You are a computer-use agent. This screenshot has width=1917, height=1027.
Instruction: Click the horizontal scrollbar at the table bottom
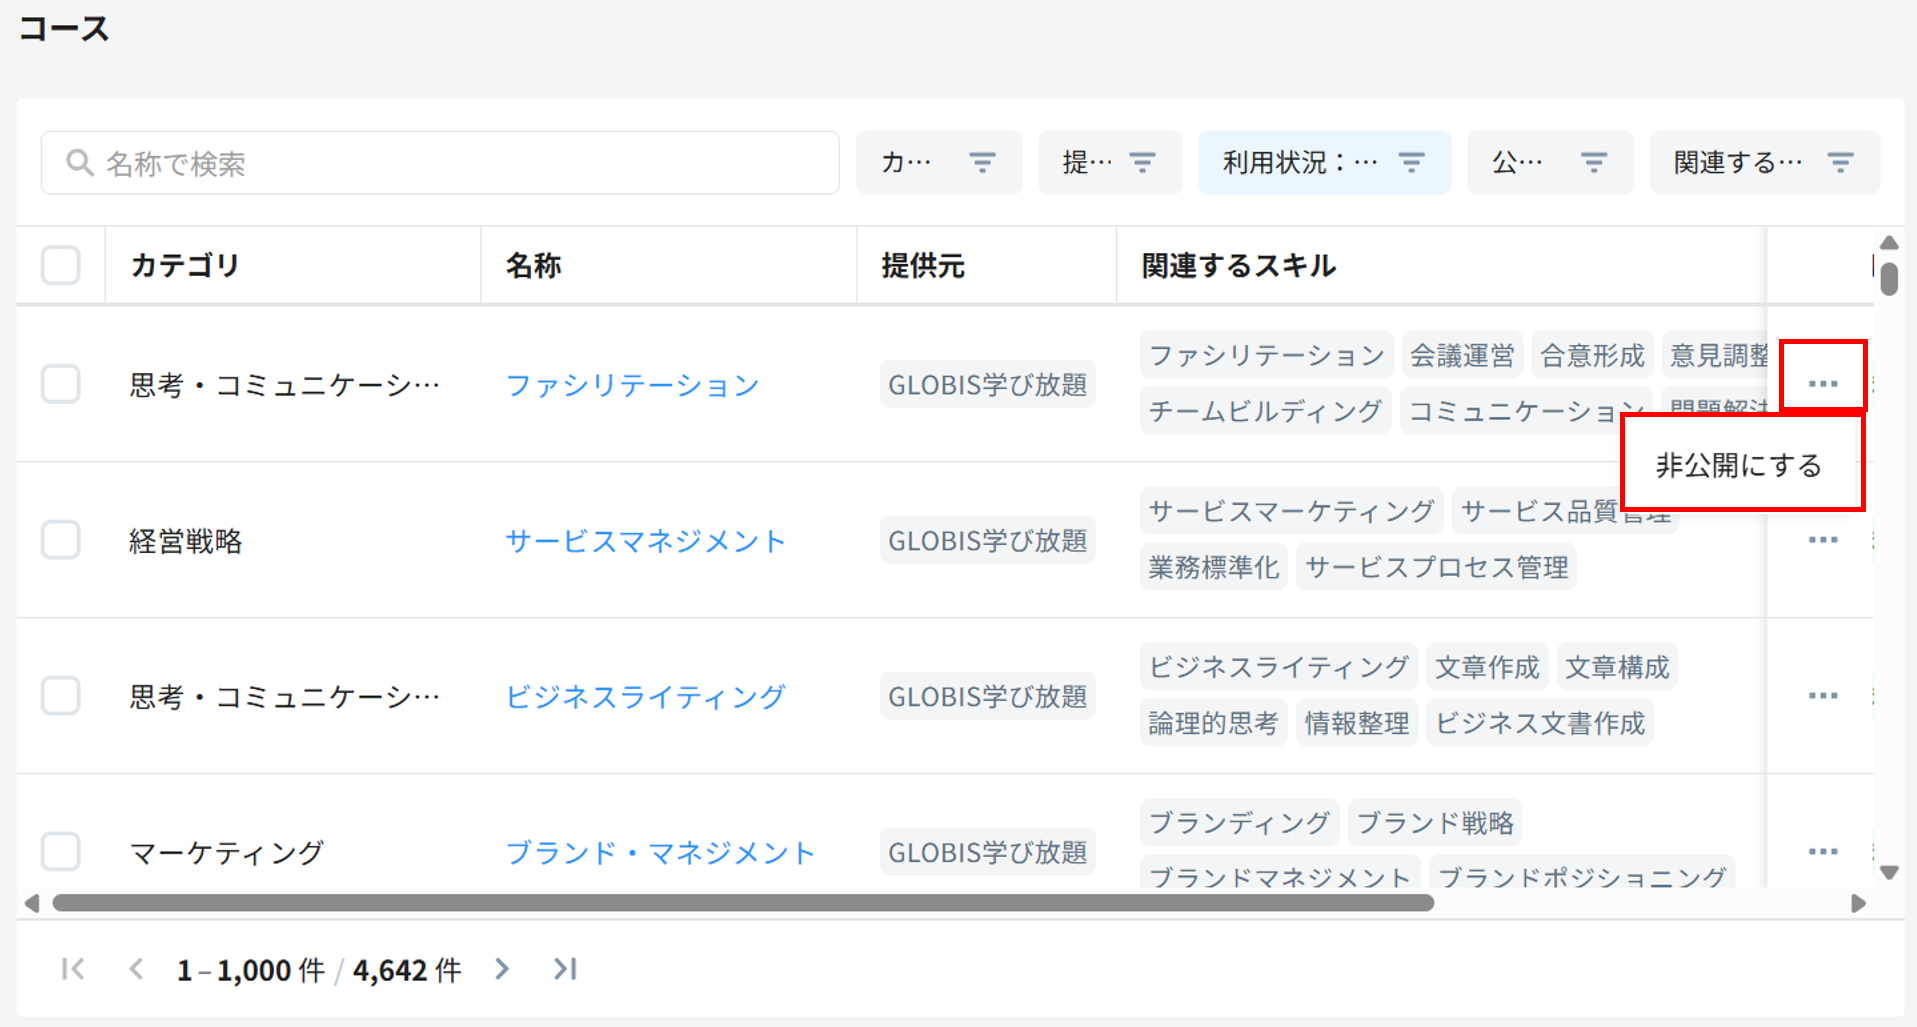[742, 903]
